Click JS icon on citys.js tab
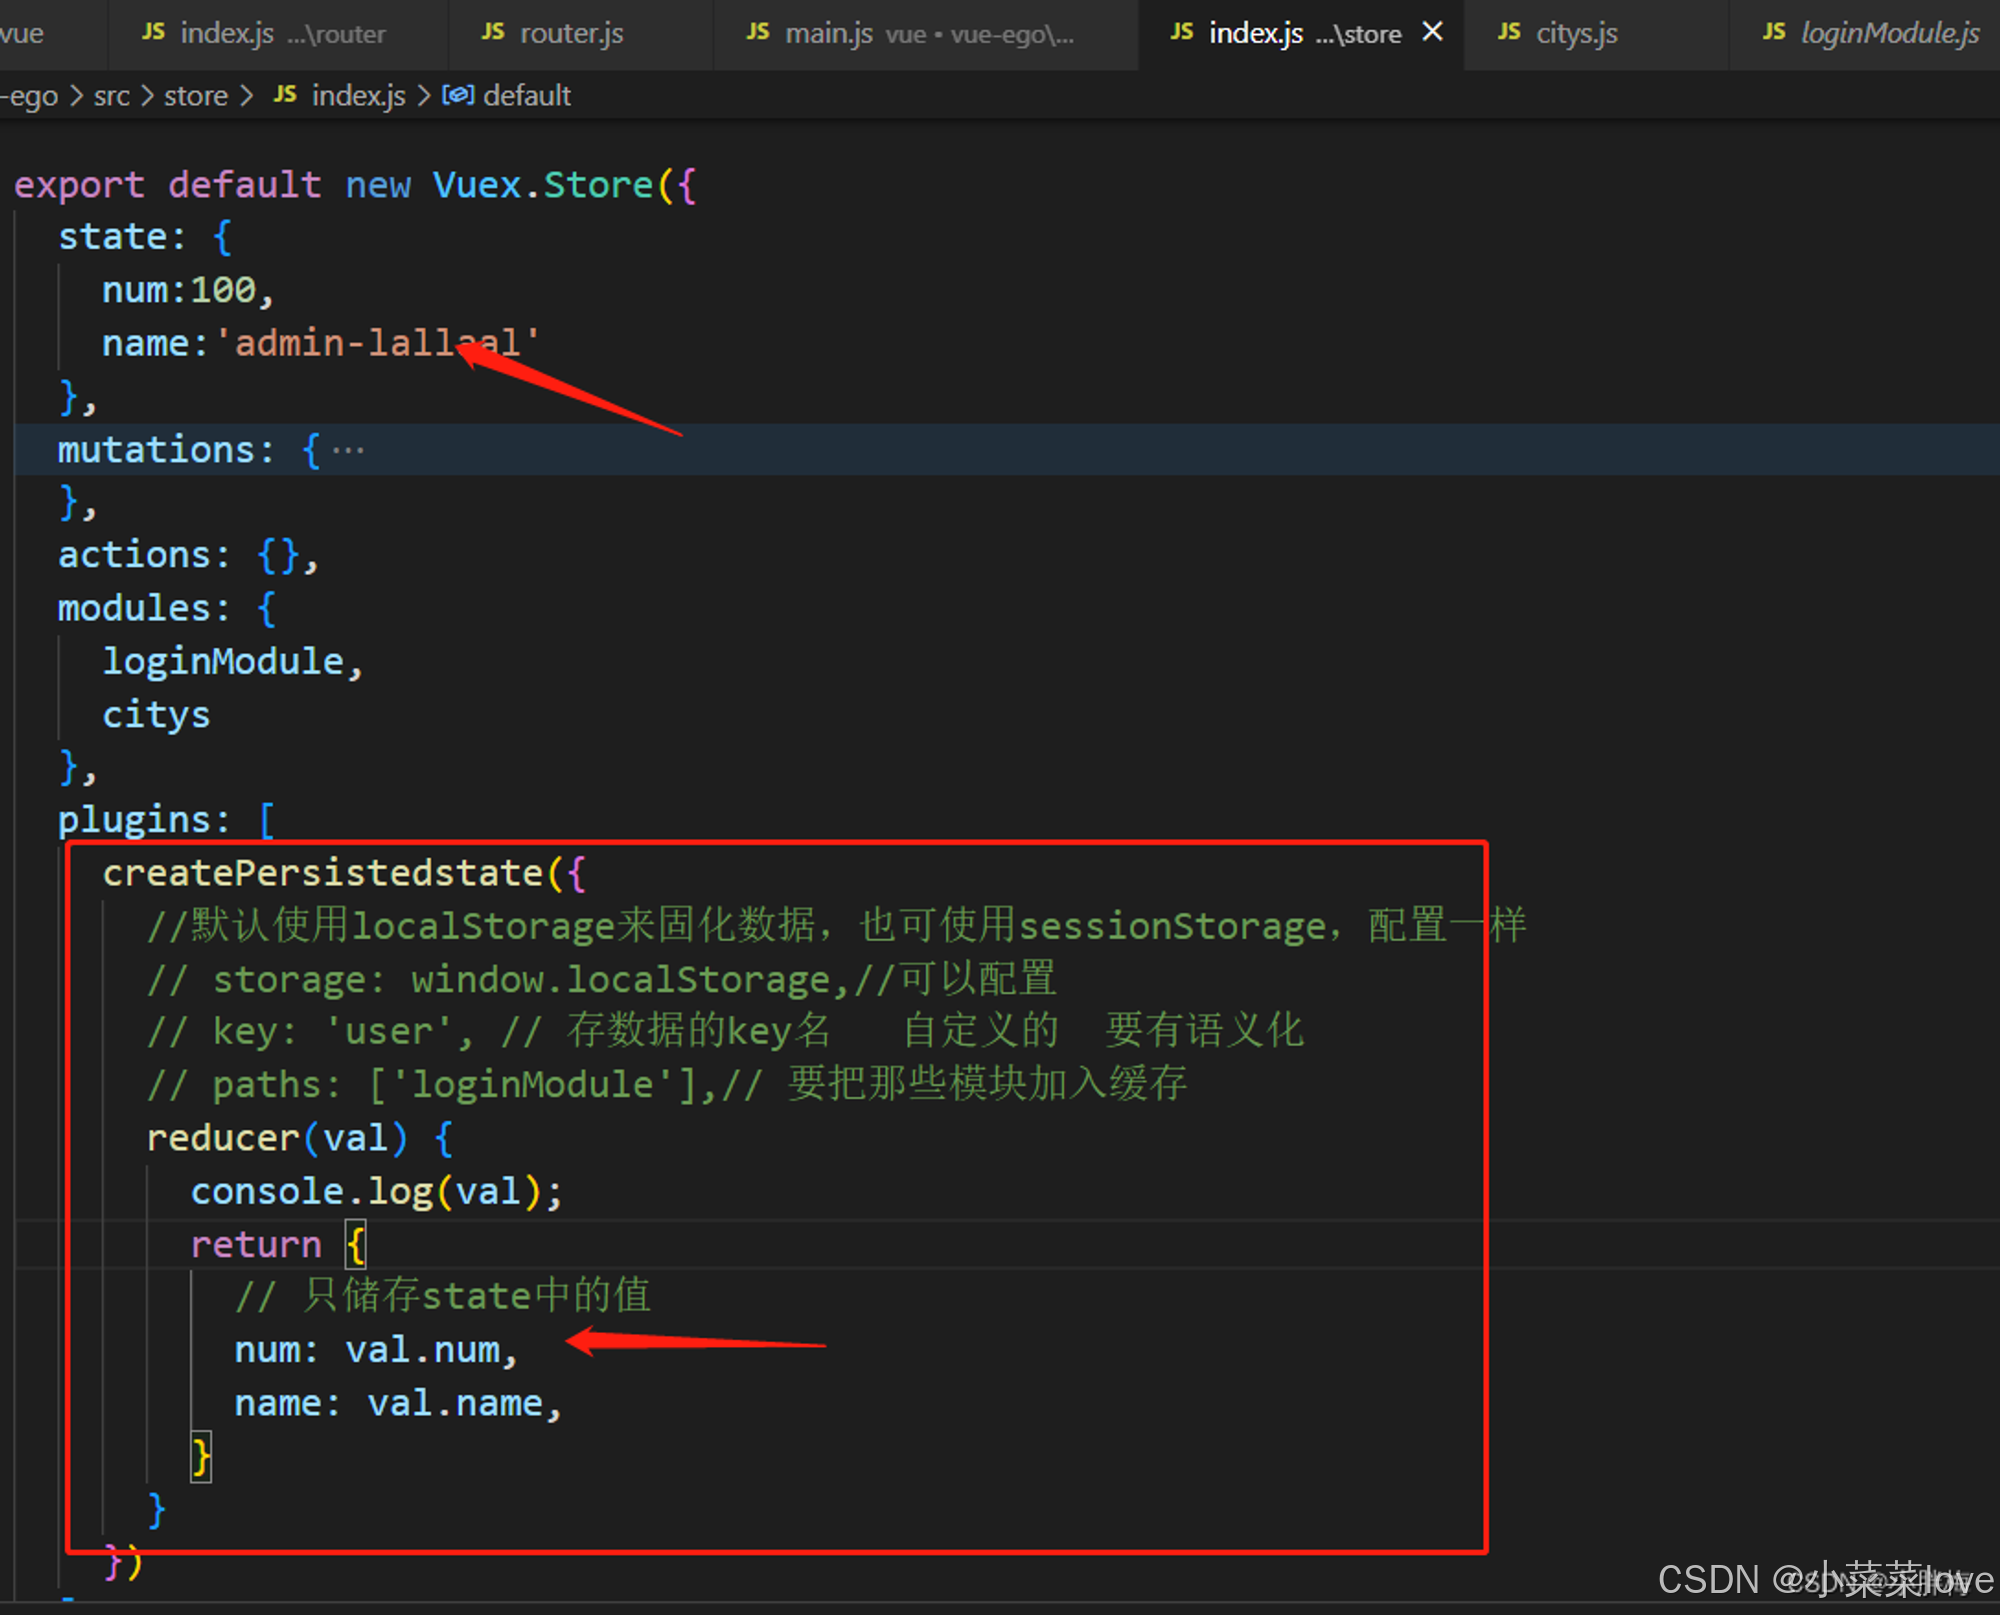The image size is (2000, 1615). tap(1509, 33)
